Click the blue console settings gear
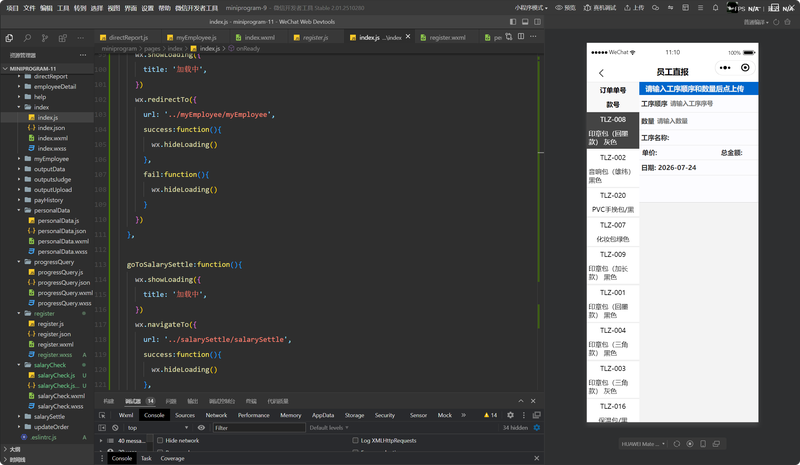Viewport: 800px width, 465px height. tap(537, 428)
